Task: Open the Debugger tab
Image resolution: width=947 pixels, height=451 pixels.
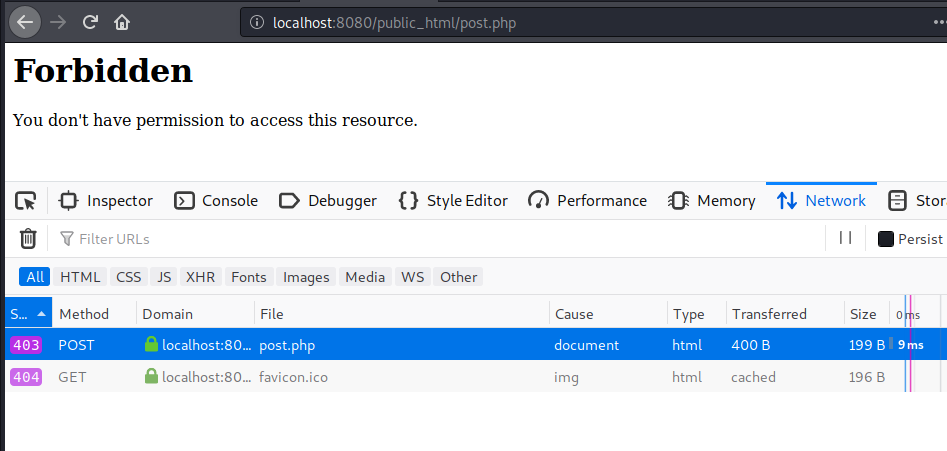Action: 328,201
